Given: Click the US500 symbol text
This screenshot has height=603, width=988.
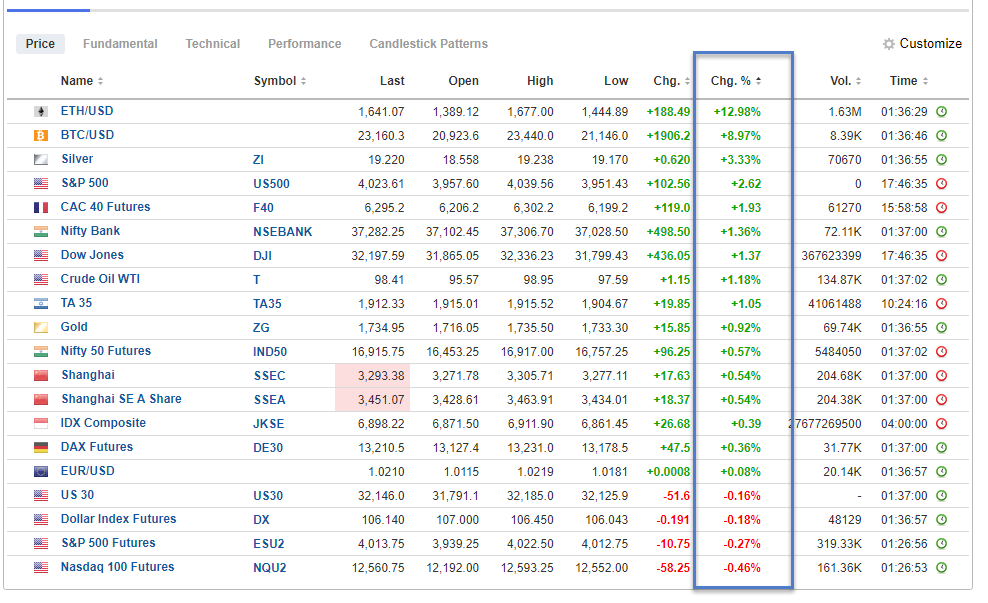Looking at the screenshot, I should coord(272,184).
